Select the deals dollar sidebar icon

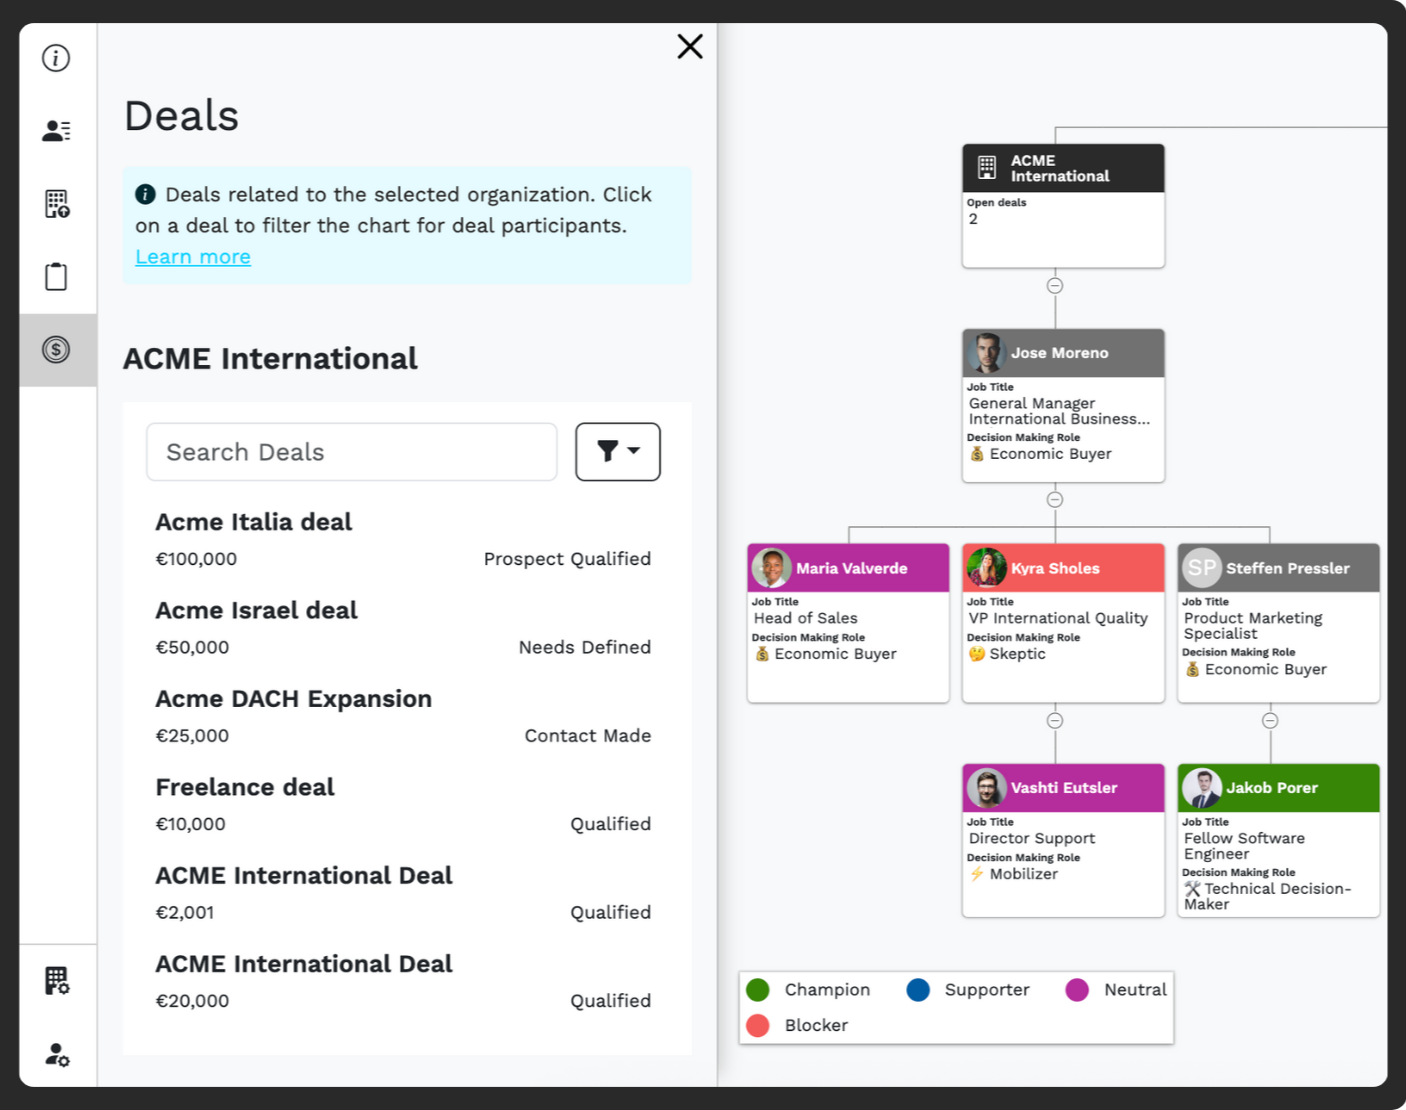56,349
